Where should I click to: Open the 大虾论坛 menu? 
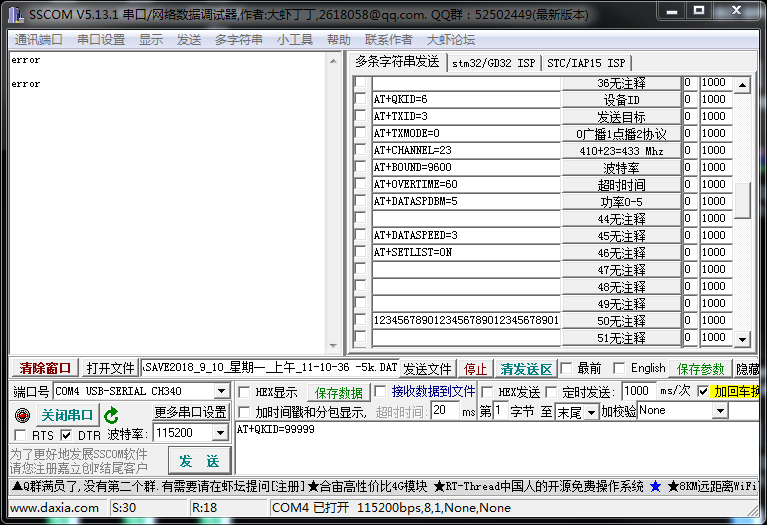coord(451,40)
